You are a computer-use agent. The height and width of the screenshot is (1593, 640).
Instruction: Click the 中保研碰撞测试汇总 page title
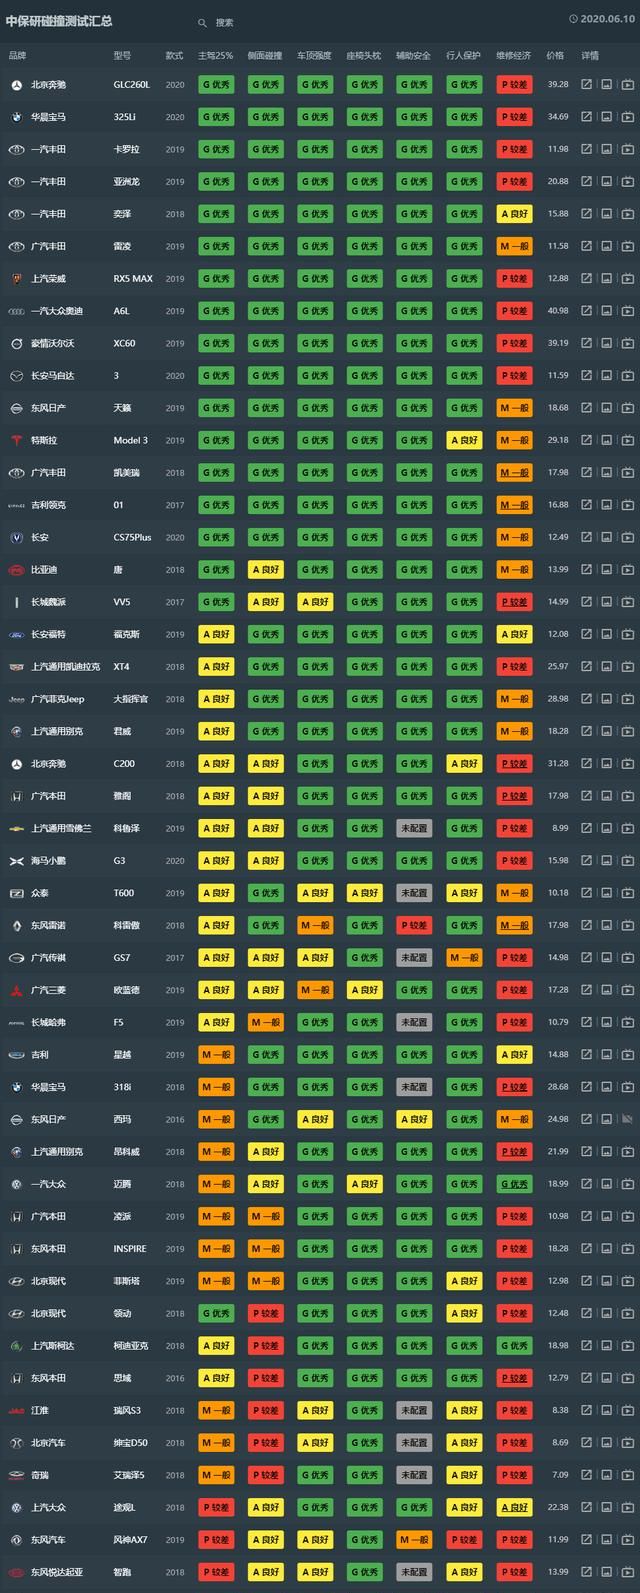click(59, 21)
